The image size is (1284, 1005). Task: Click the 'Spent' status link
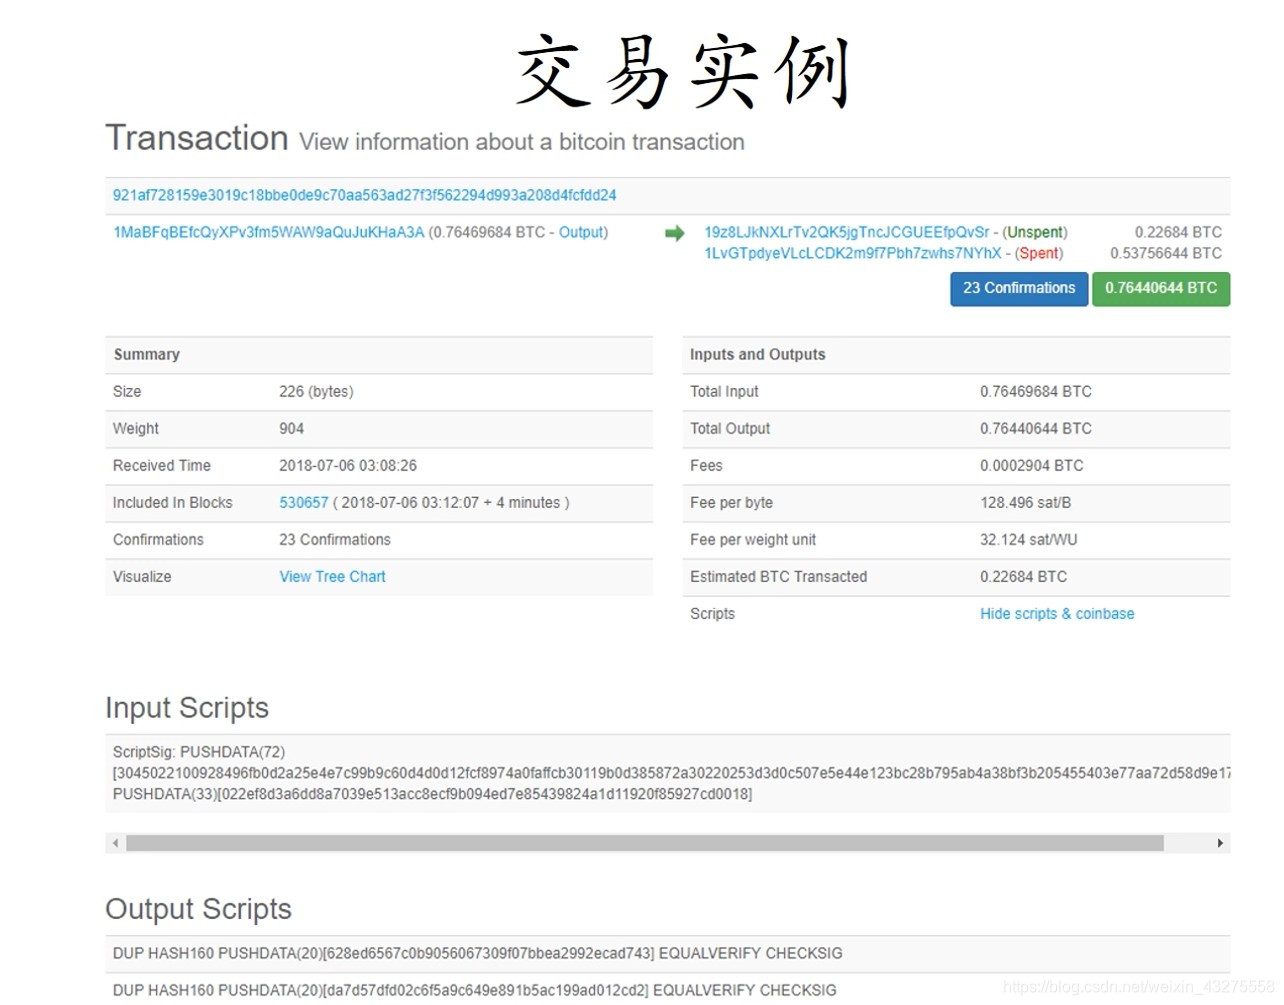pyautogui.click(x=1040, y=253)
